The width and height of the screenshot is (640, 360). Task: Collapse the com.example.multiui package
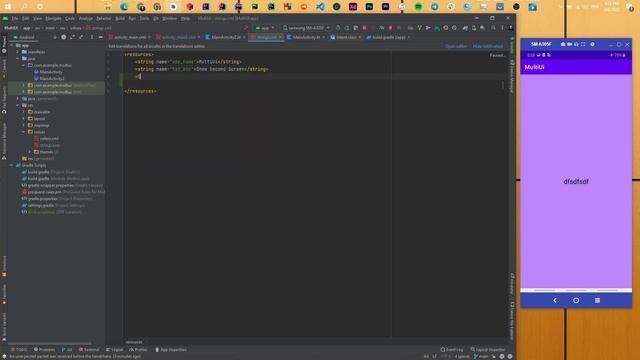tap(24, 65)
